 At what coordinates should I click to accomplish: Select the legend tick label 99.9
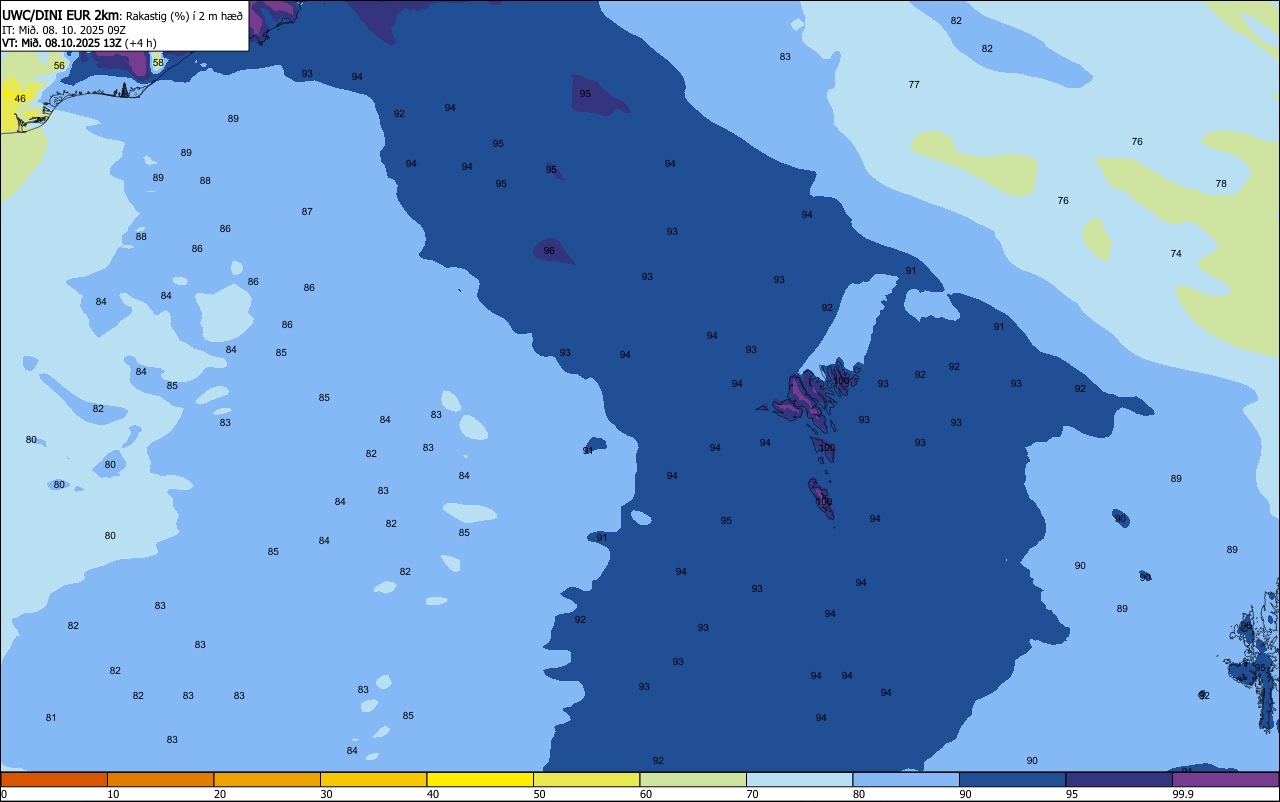[1182, 794]
